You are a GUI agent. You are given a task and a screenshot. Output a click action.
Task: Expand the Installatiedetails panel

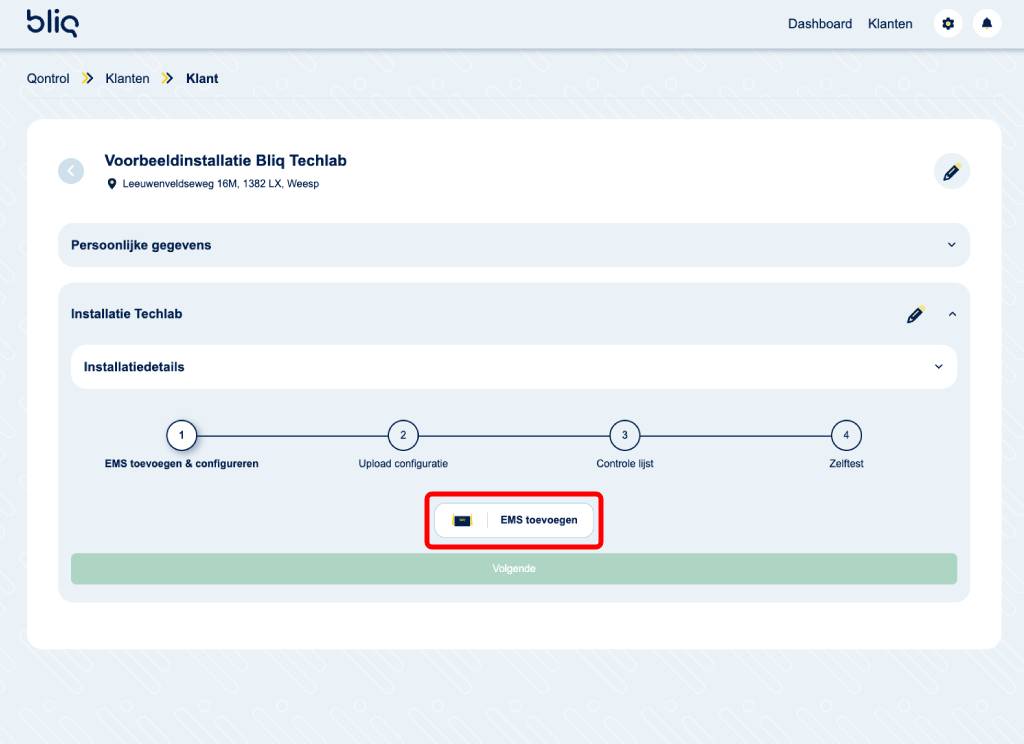click(938, 367)
